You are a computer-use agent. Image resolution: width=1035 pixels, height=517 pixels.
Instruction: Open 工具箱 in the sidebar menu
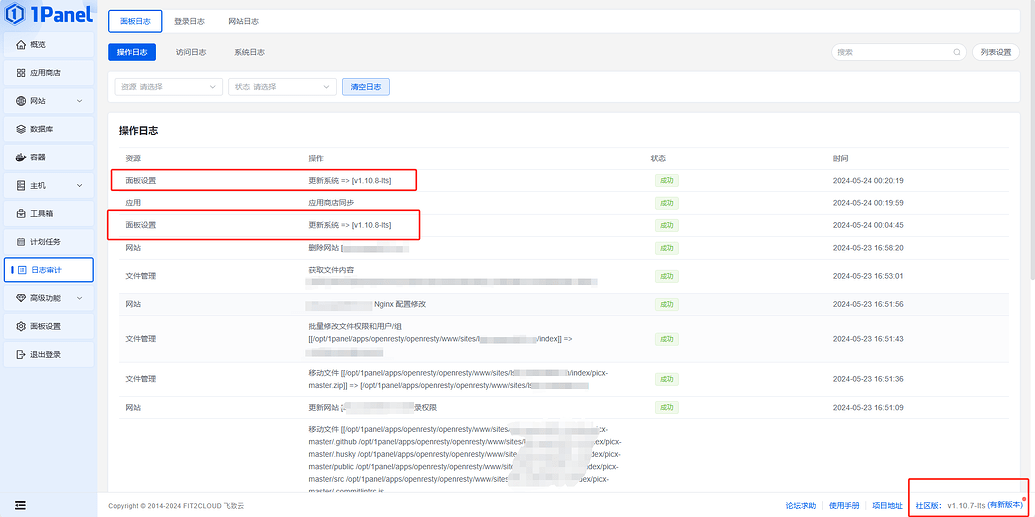(x=48, y=213)
